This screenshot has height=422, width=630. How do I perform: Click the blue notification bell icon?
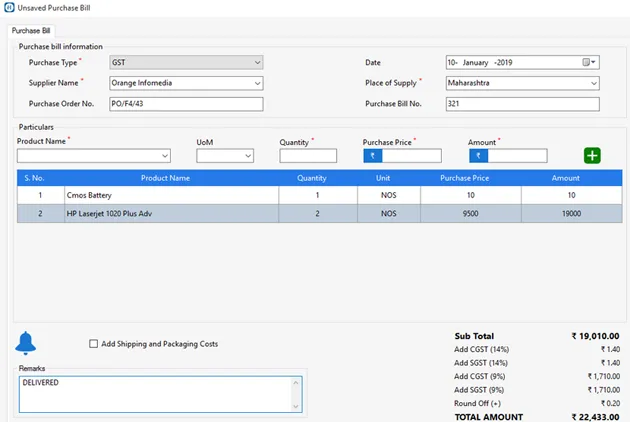pyautogui.click(x=26, y=343)
